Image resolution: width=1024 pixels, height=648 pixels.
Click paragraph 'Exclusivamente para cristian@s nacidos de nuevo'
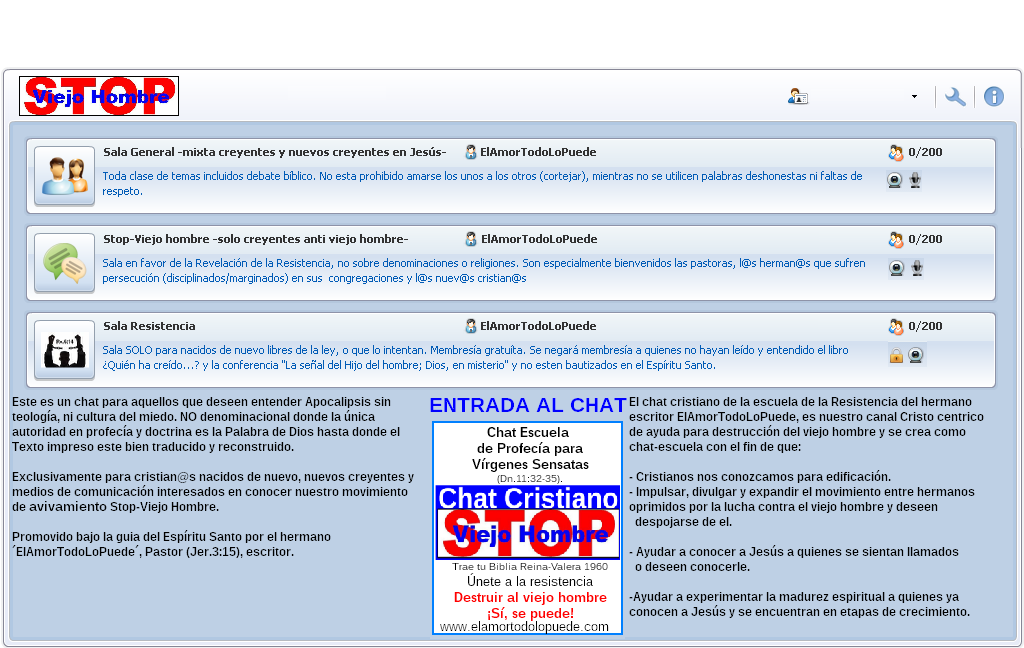click(213, 492)
